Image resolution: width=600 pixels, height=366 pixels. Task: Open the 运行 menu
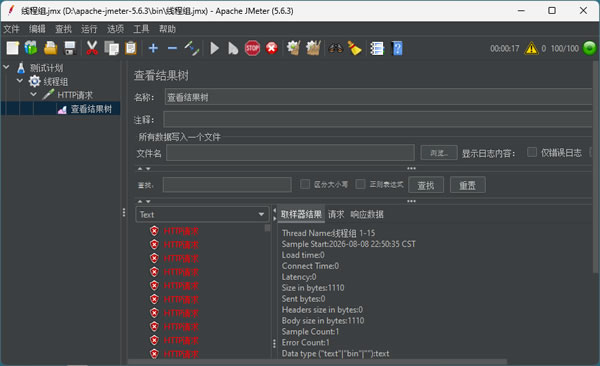tap(89, 29)
